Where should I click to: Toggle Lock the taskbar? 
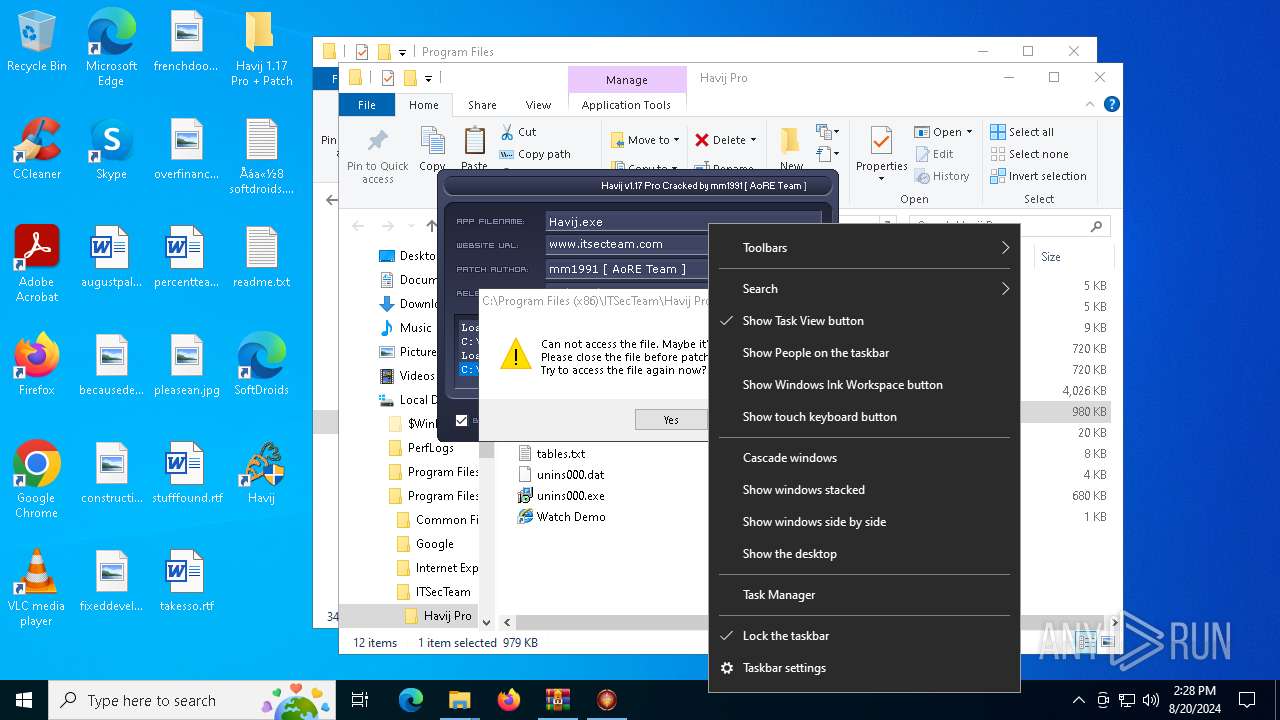click(x=864, y=636)
